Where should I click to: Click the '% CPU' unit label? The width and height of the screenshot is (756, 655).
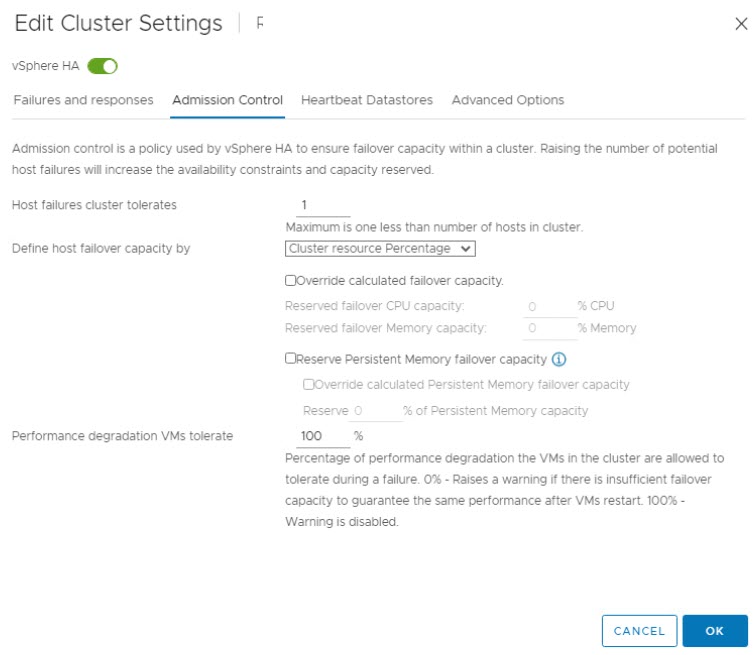596,306
